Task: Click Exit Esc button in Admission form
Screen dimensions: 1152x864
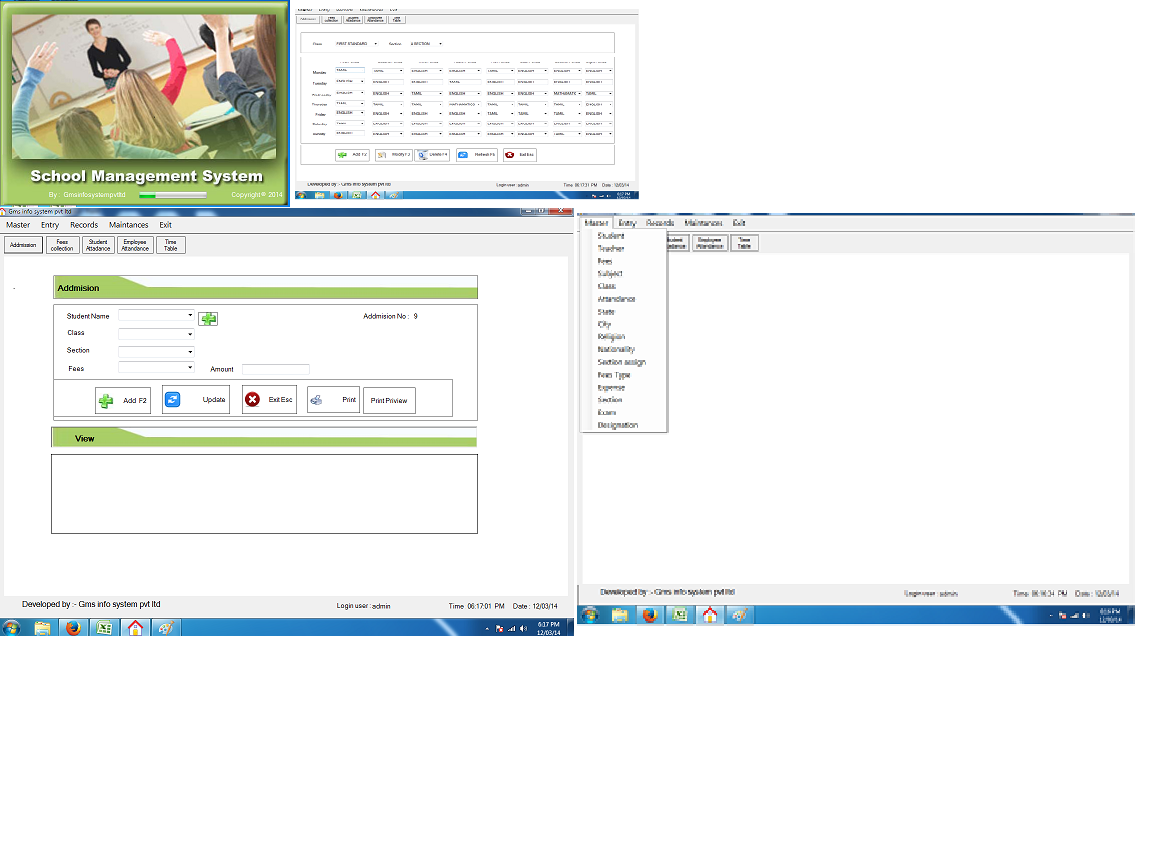Action: (x=269, y=400)
